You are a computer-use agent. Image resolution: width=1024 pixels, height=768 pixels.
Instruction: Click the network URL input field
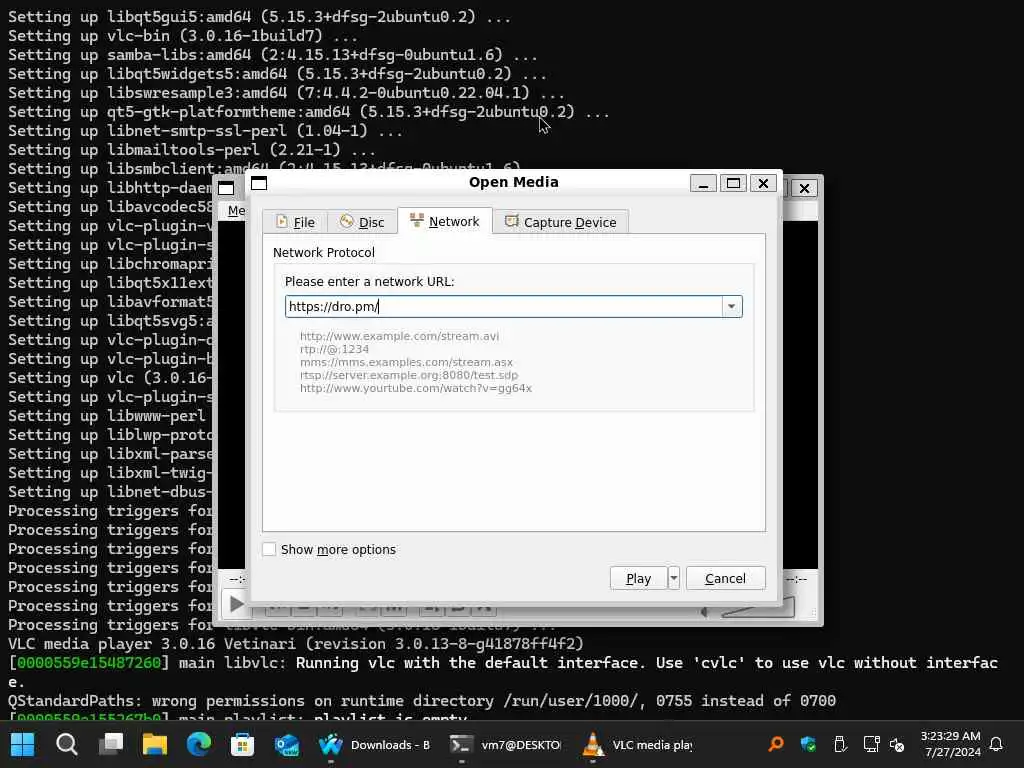504,306
